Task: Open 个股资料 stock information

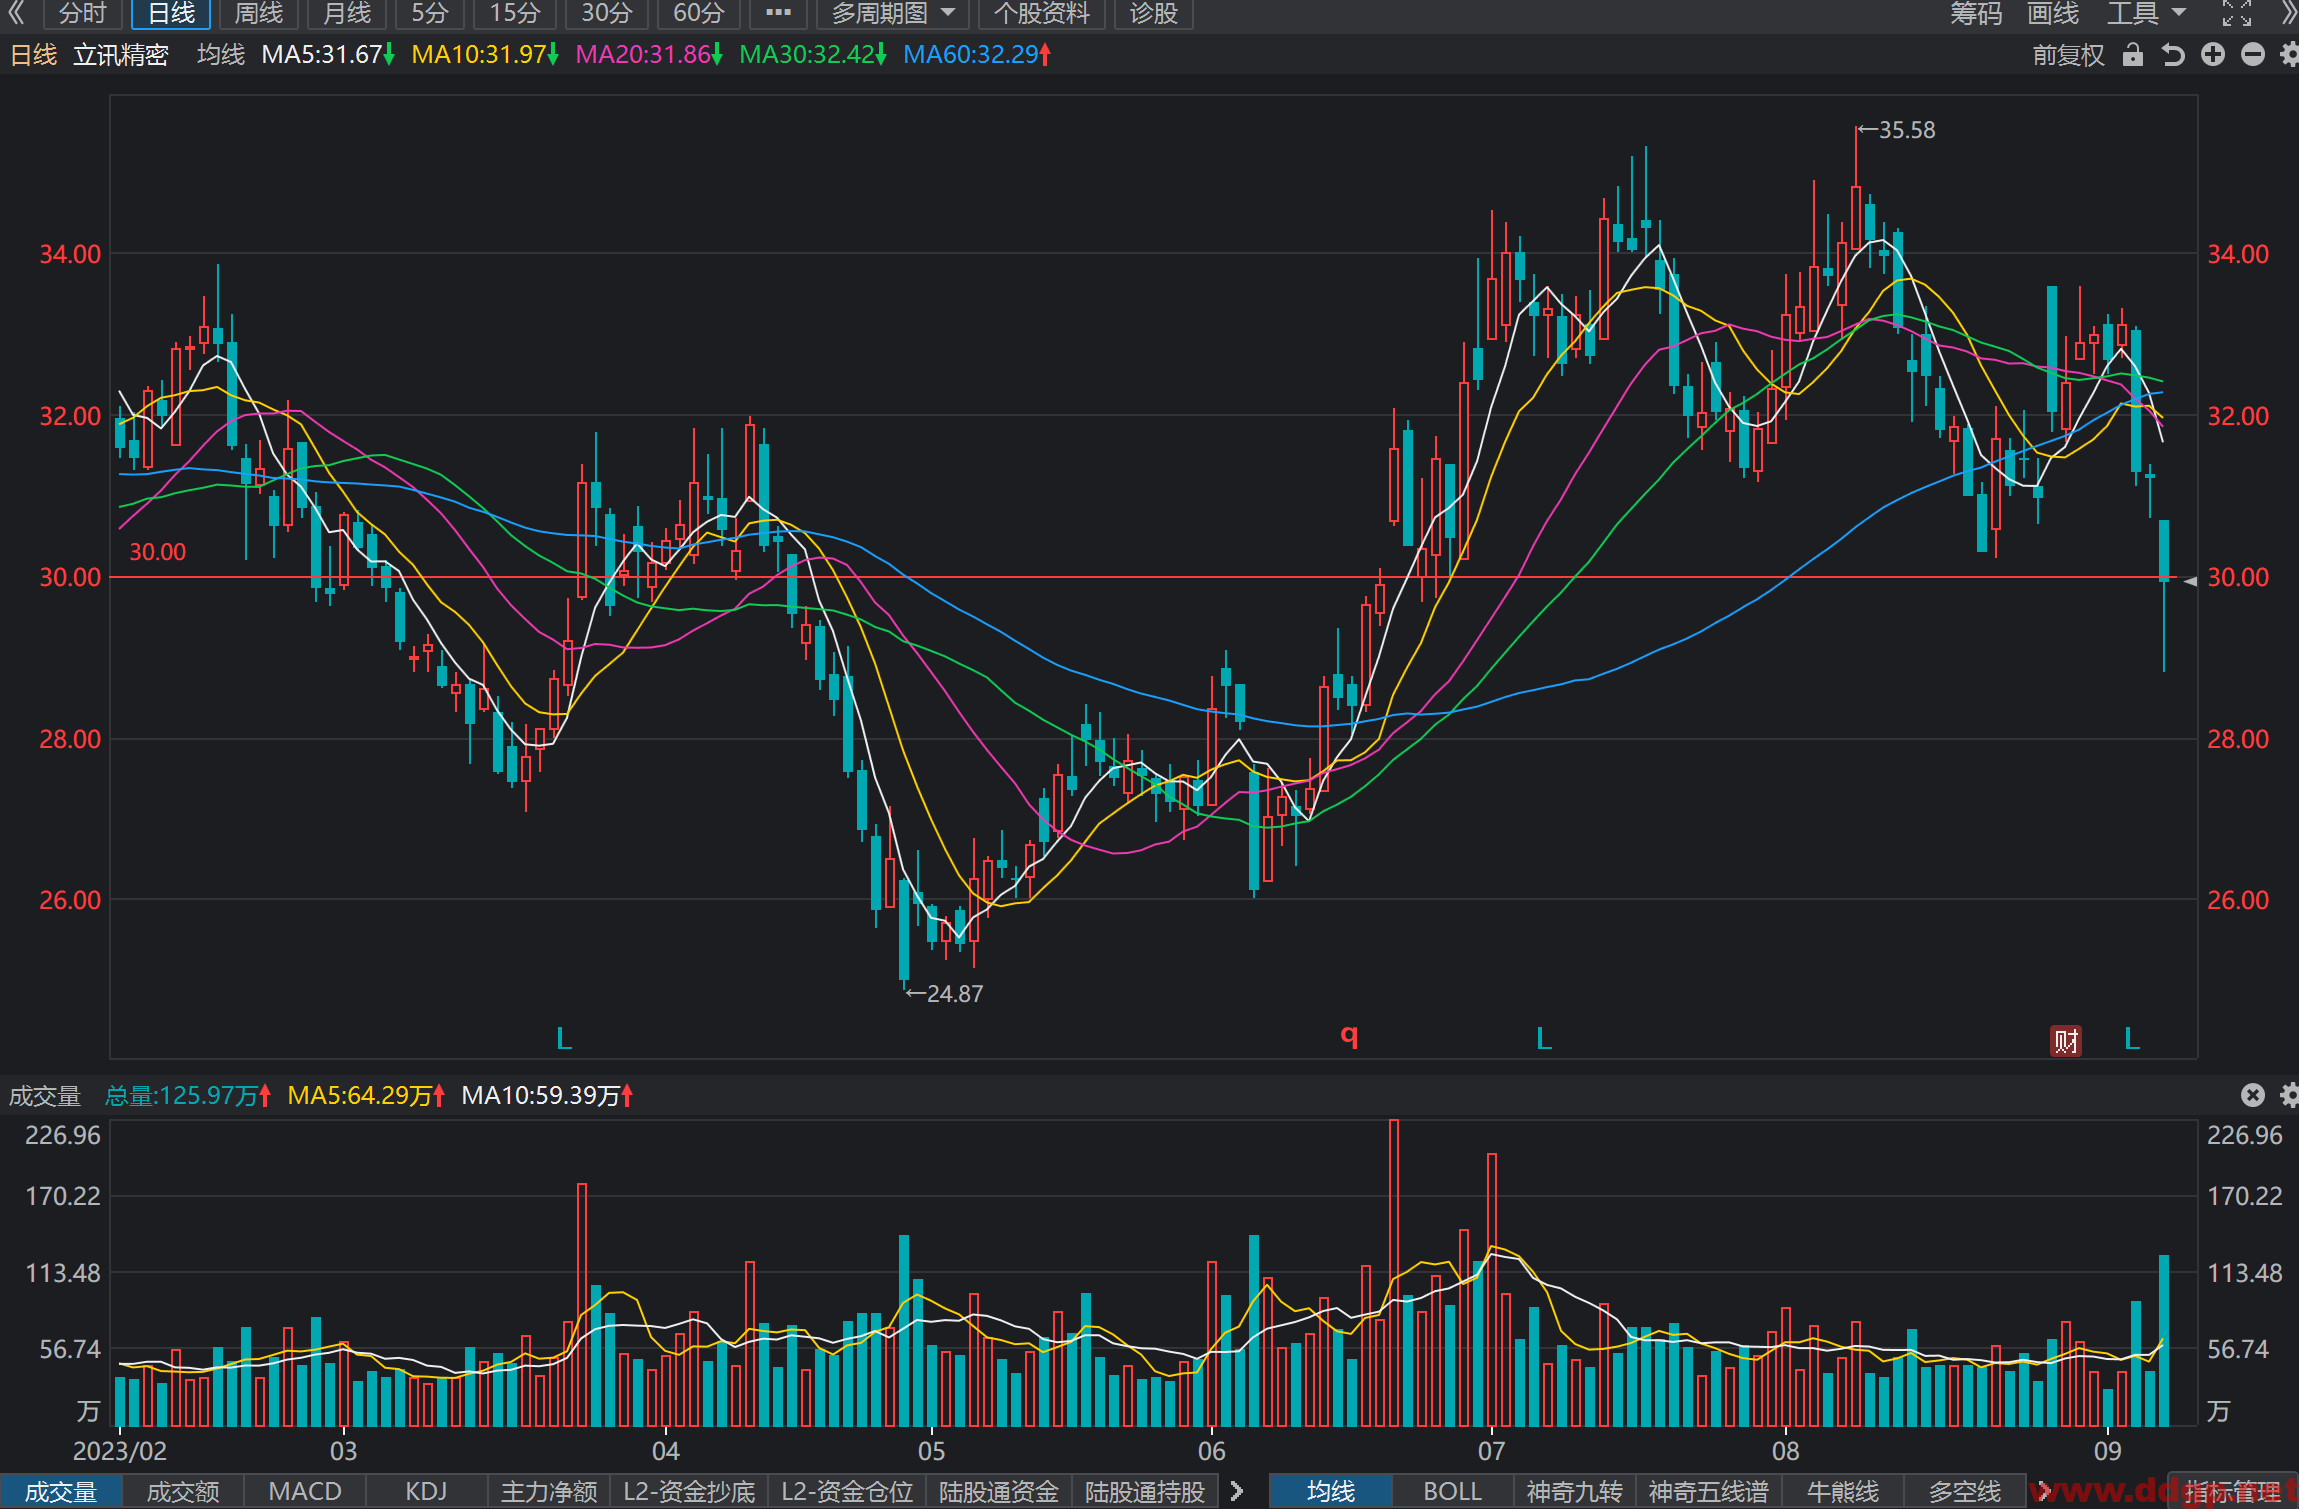Action: [1041, 13]
